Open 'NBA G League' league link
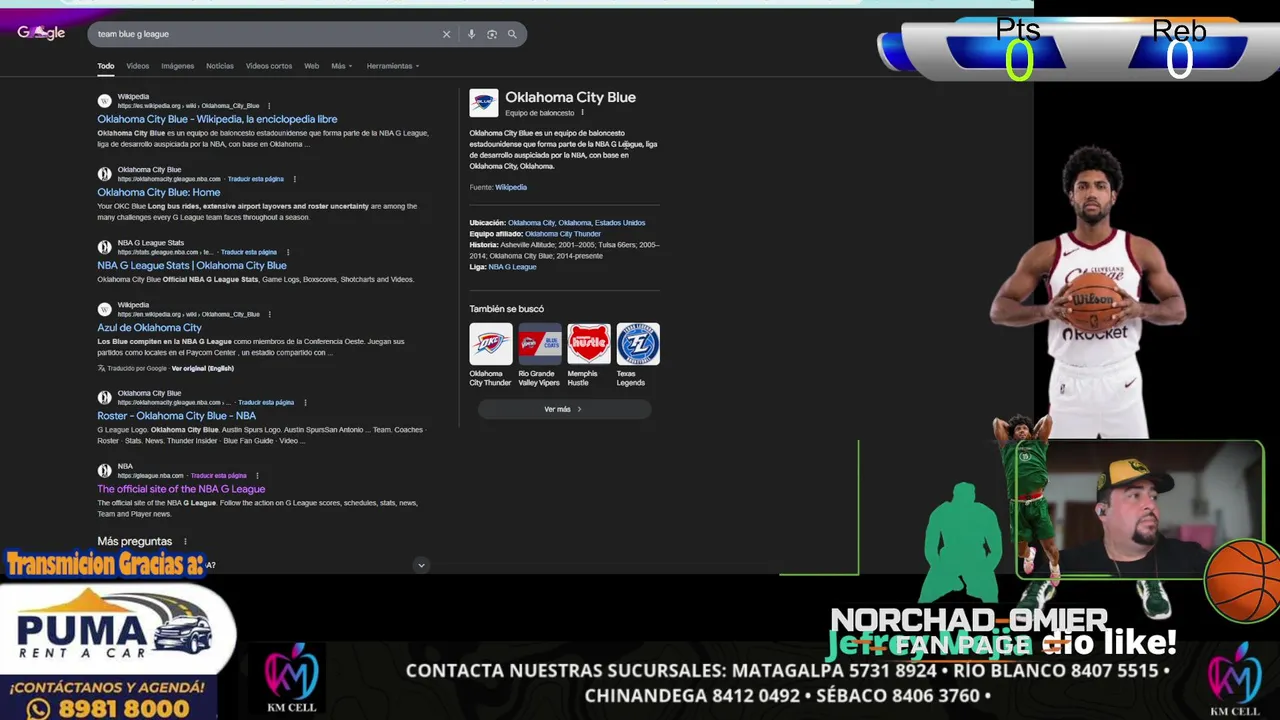The height and width of the screenshot is (720, 1280). point(512,267)
